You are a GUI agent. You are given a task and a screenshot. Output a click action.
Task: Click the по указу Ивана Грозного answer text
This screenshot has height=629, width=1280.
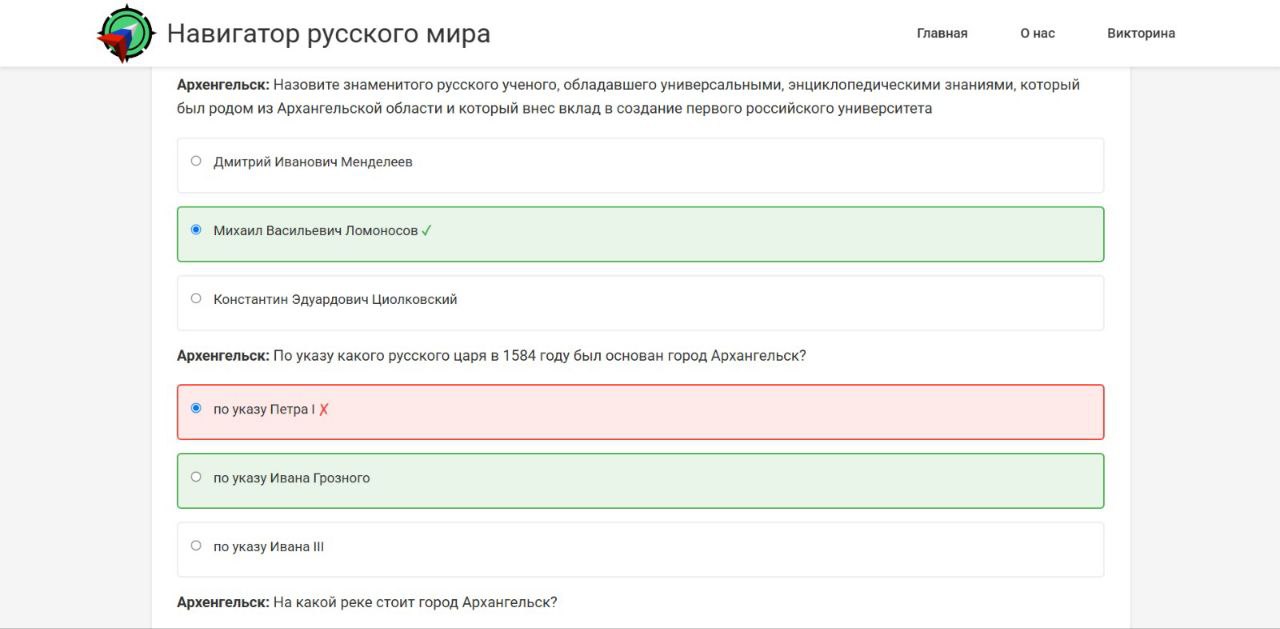(291, 478)
